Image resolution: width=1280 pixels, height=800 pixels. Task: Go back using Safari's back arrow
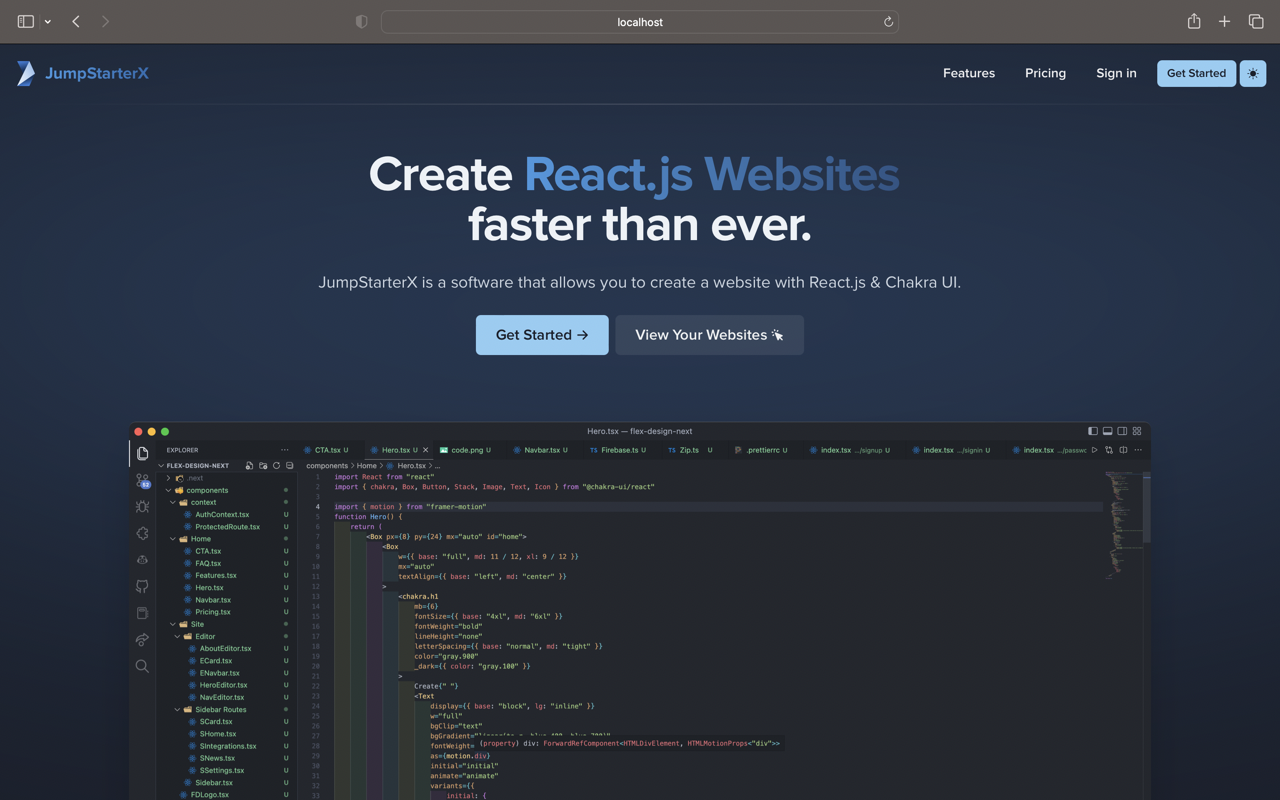[76, 21]
